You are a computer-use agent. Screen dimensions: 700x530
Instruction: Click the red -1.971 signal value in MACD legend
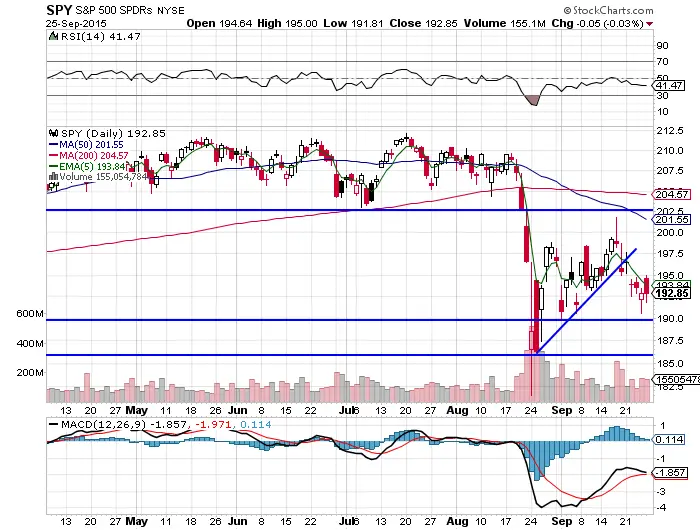(x=214, y=424)
